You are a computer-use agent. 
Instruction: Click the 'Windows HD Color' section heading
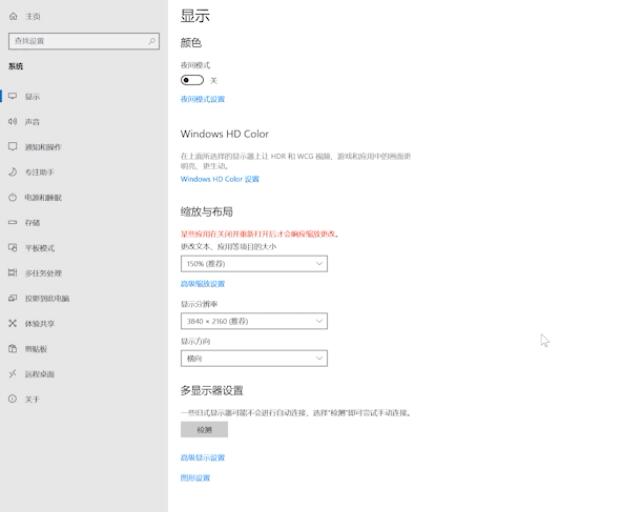click(x=225, y=134)
